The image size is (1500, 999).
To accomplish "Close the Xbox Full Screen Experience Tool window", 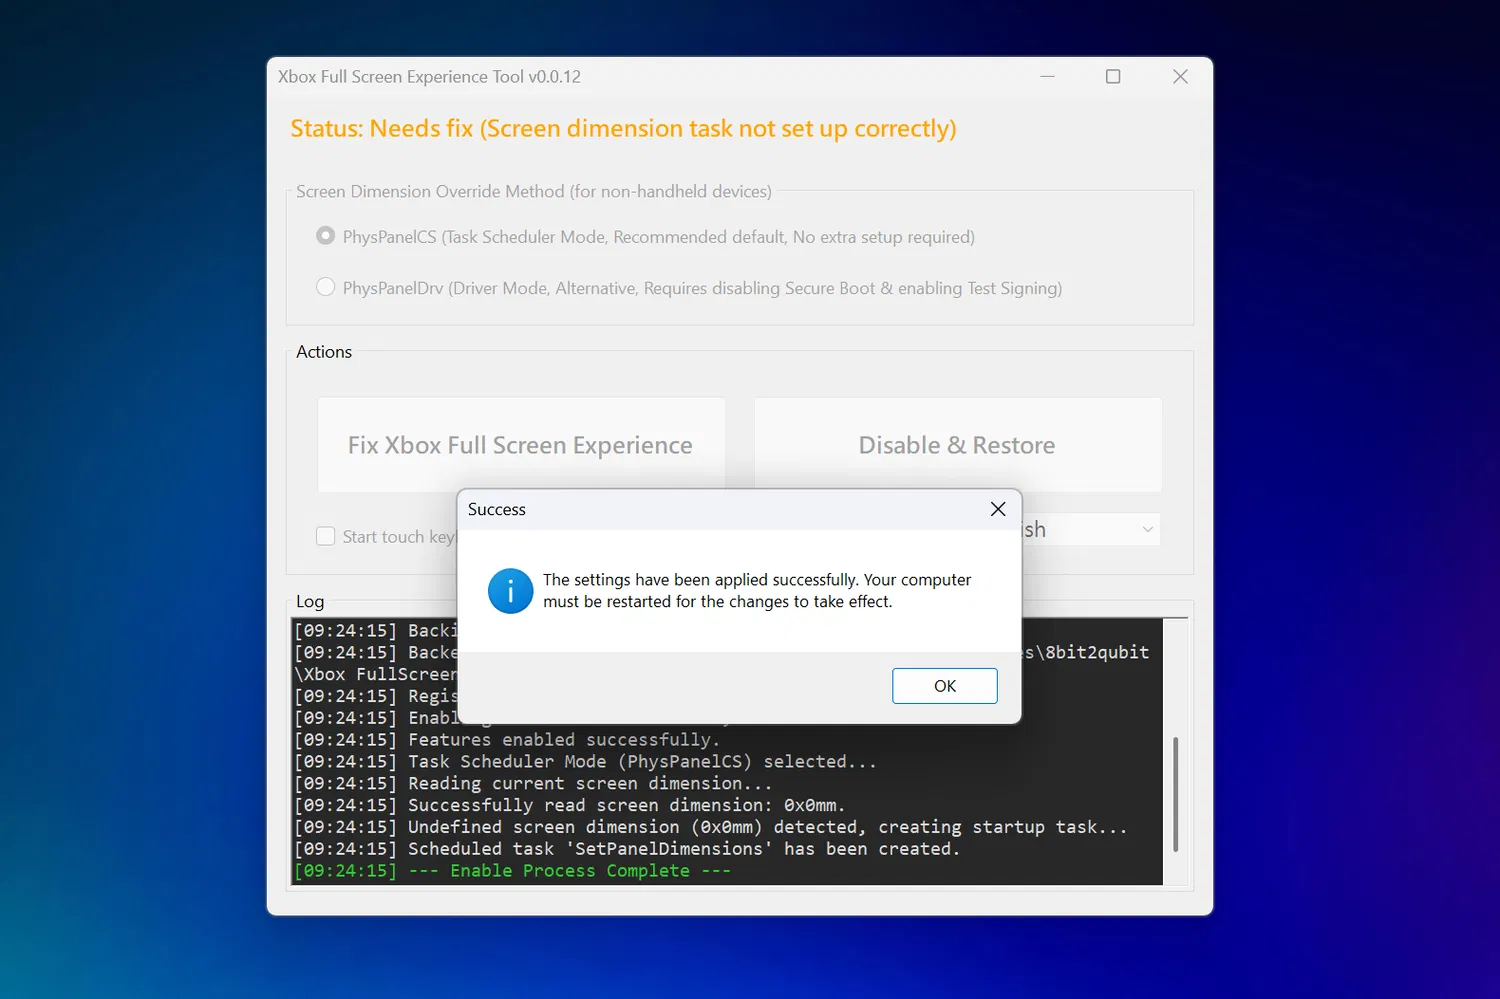I will pyautogui.click(x=1180, y=76).
